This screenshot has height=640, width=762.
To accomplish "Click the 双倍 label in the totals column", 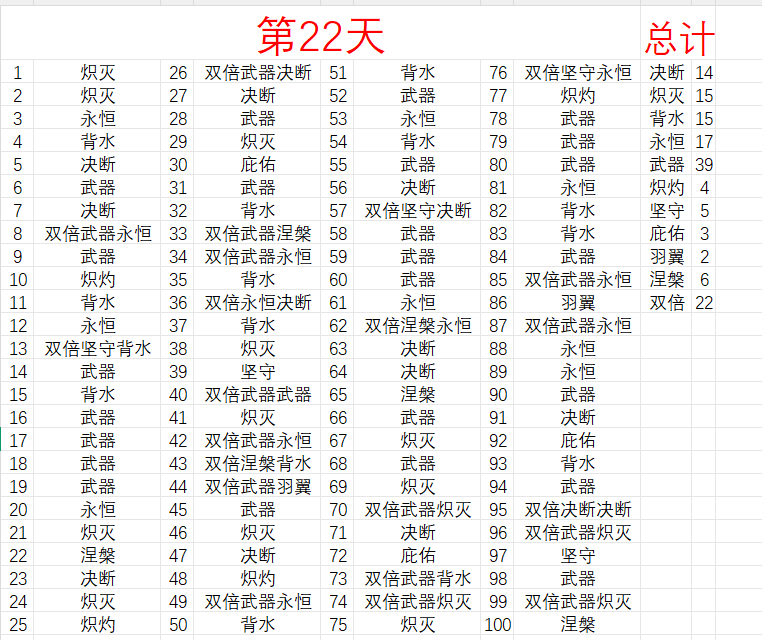I will (x=667, y=303).
